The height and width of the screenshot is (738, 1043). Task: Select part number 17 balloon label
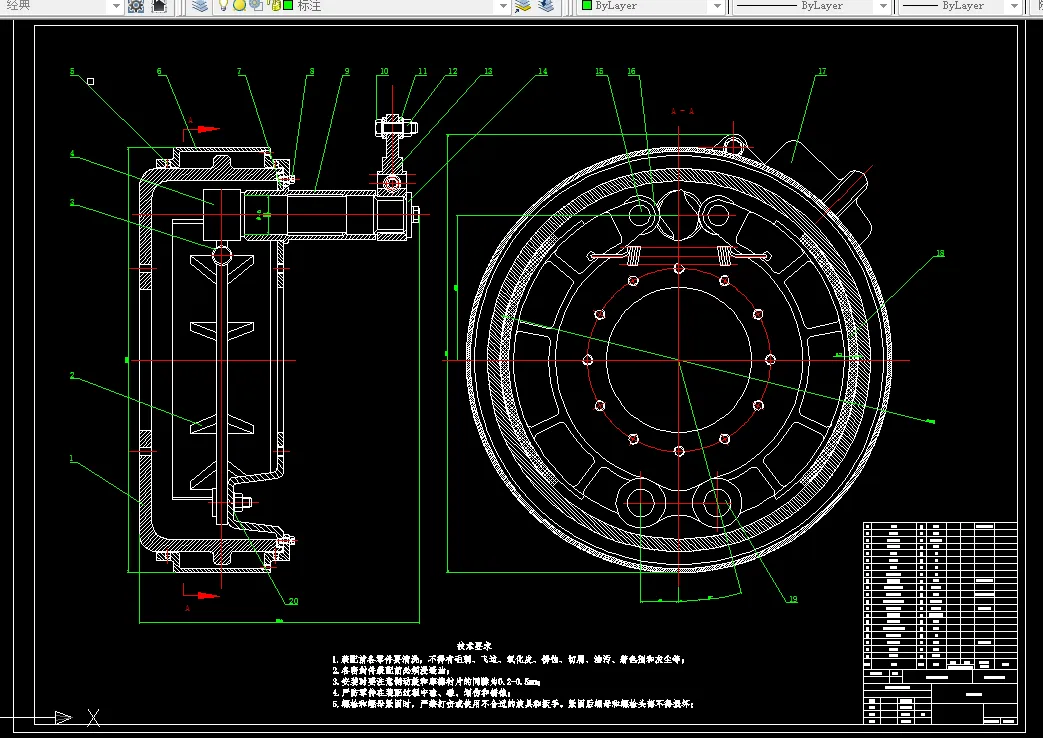822,72
